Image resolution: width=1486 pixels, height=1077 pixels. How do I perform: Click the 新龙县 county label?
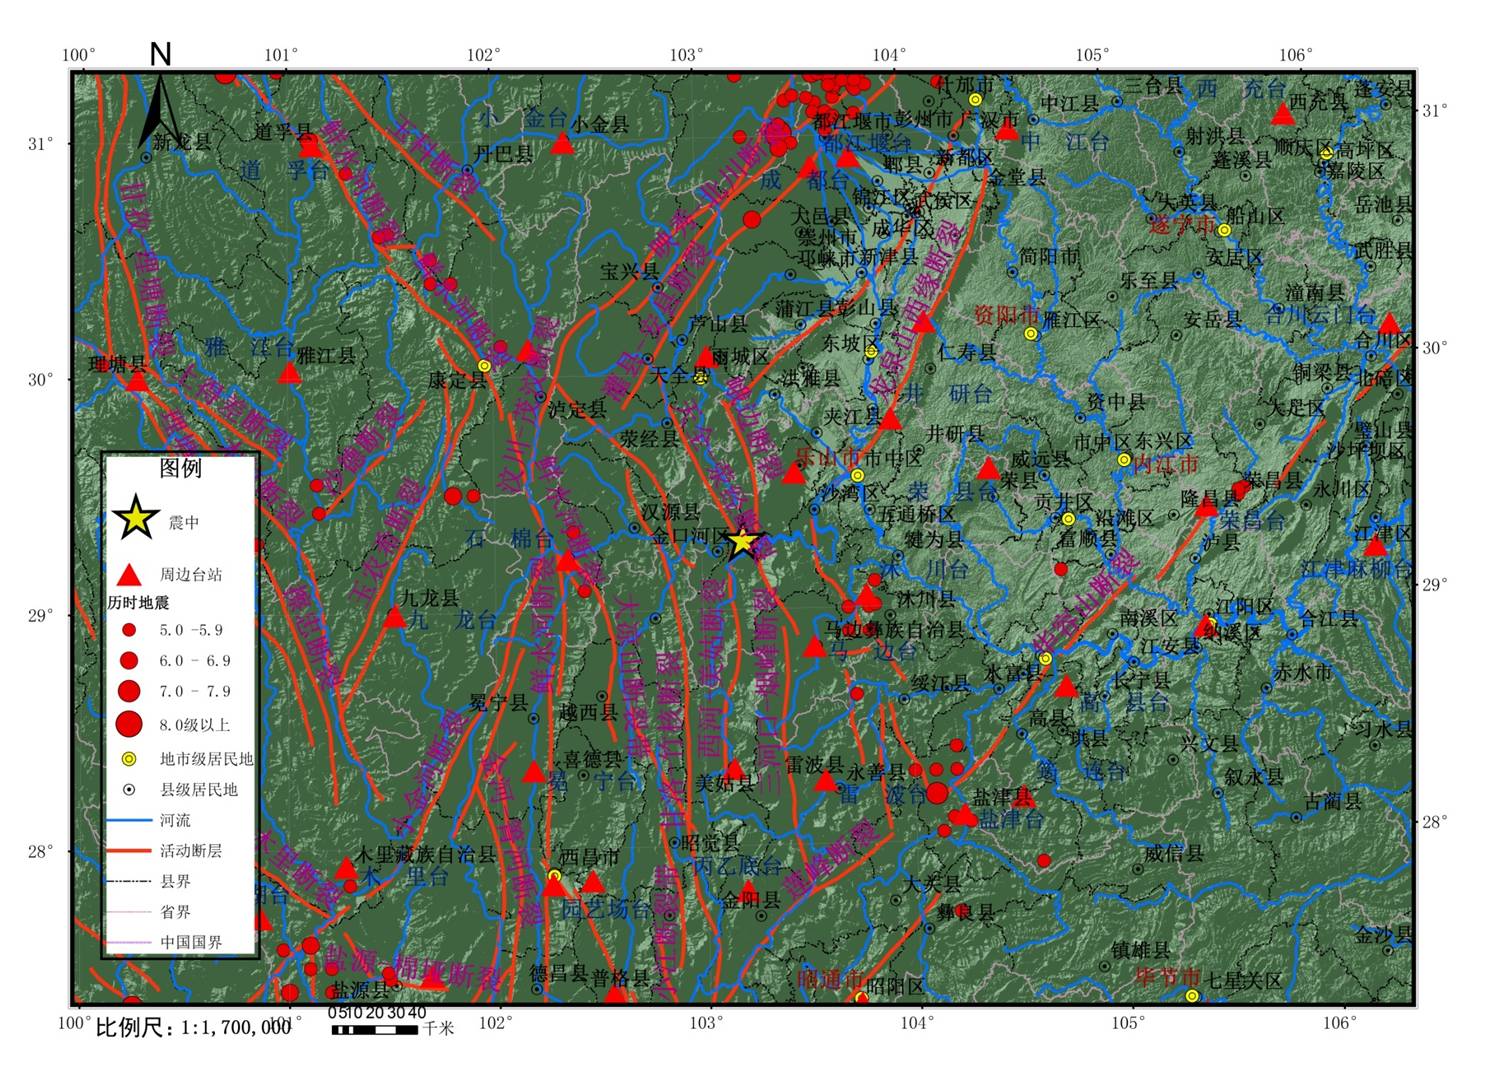(181, 142)
